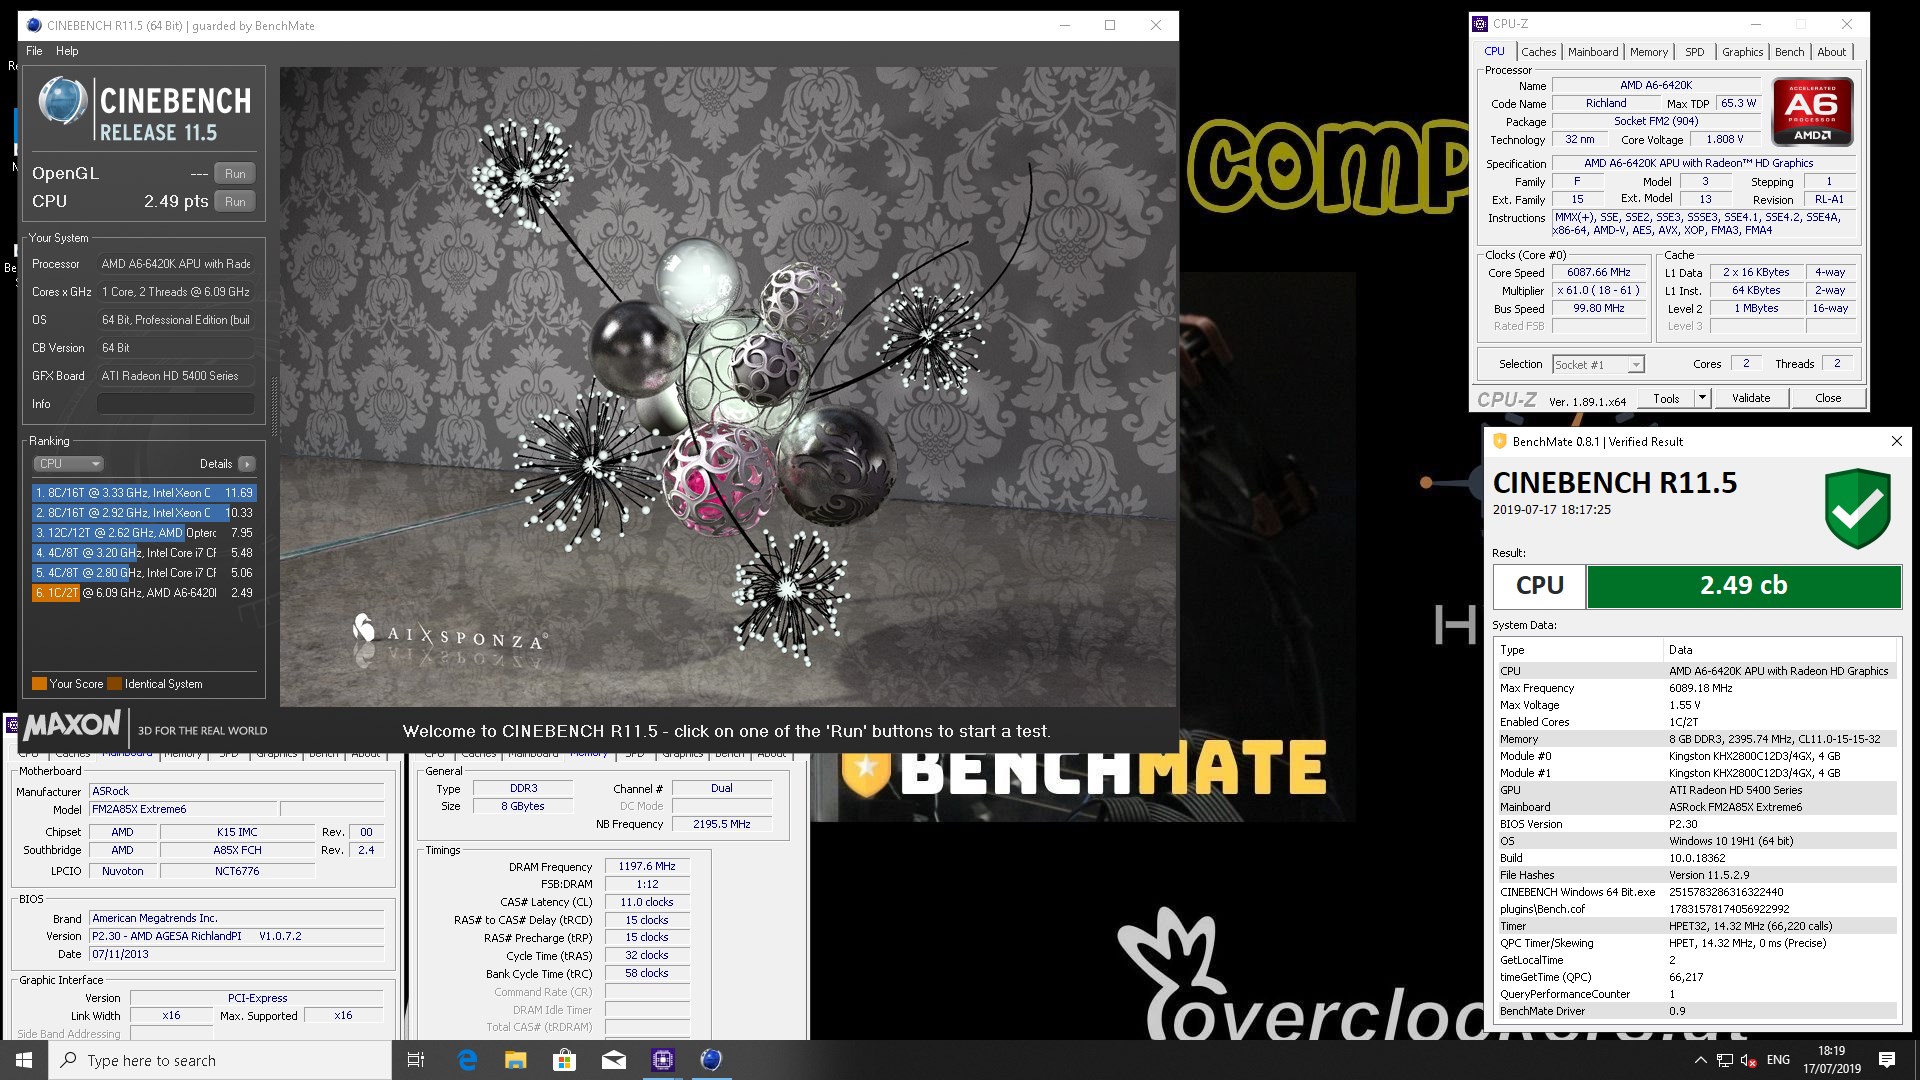Click the network tray icon
1920x1080 pixels.
coord(1725,1060)
